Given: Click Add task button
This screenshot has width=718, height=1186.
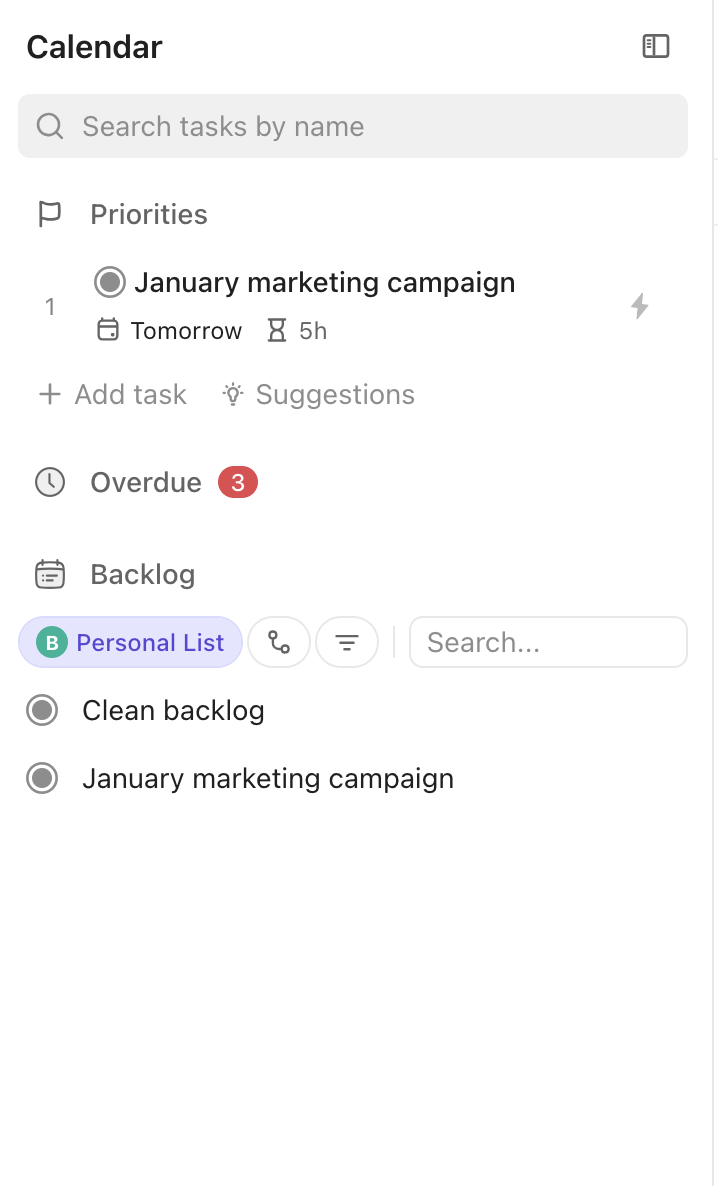Looking at the screenshot, I should (112, 395).
